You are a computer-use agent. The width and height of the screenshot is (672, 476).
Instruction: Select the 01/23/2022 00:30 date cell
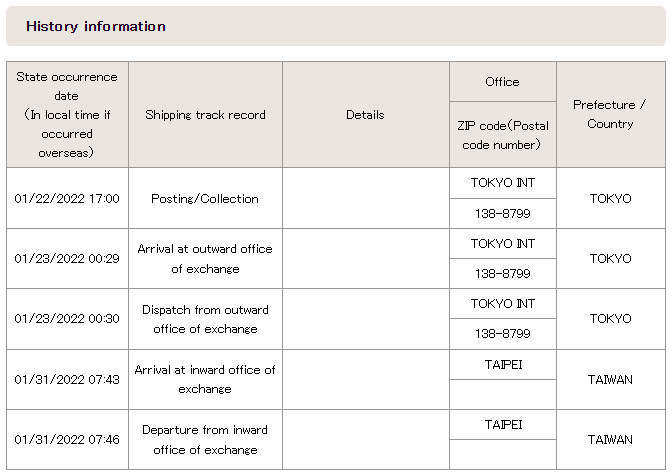coord(67,319)
